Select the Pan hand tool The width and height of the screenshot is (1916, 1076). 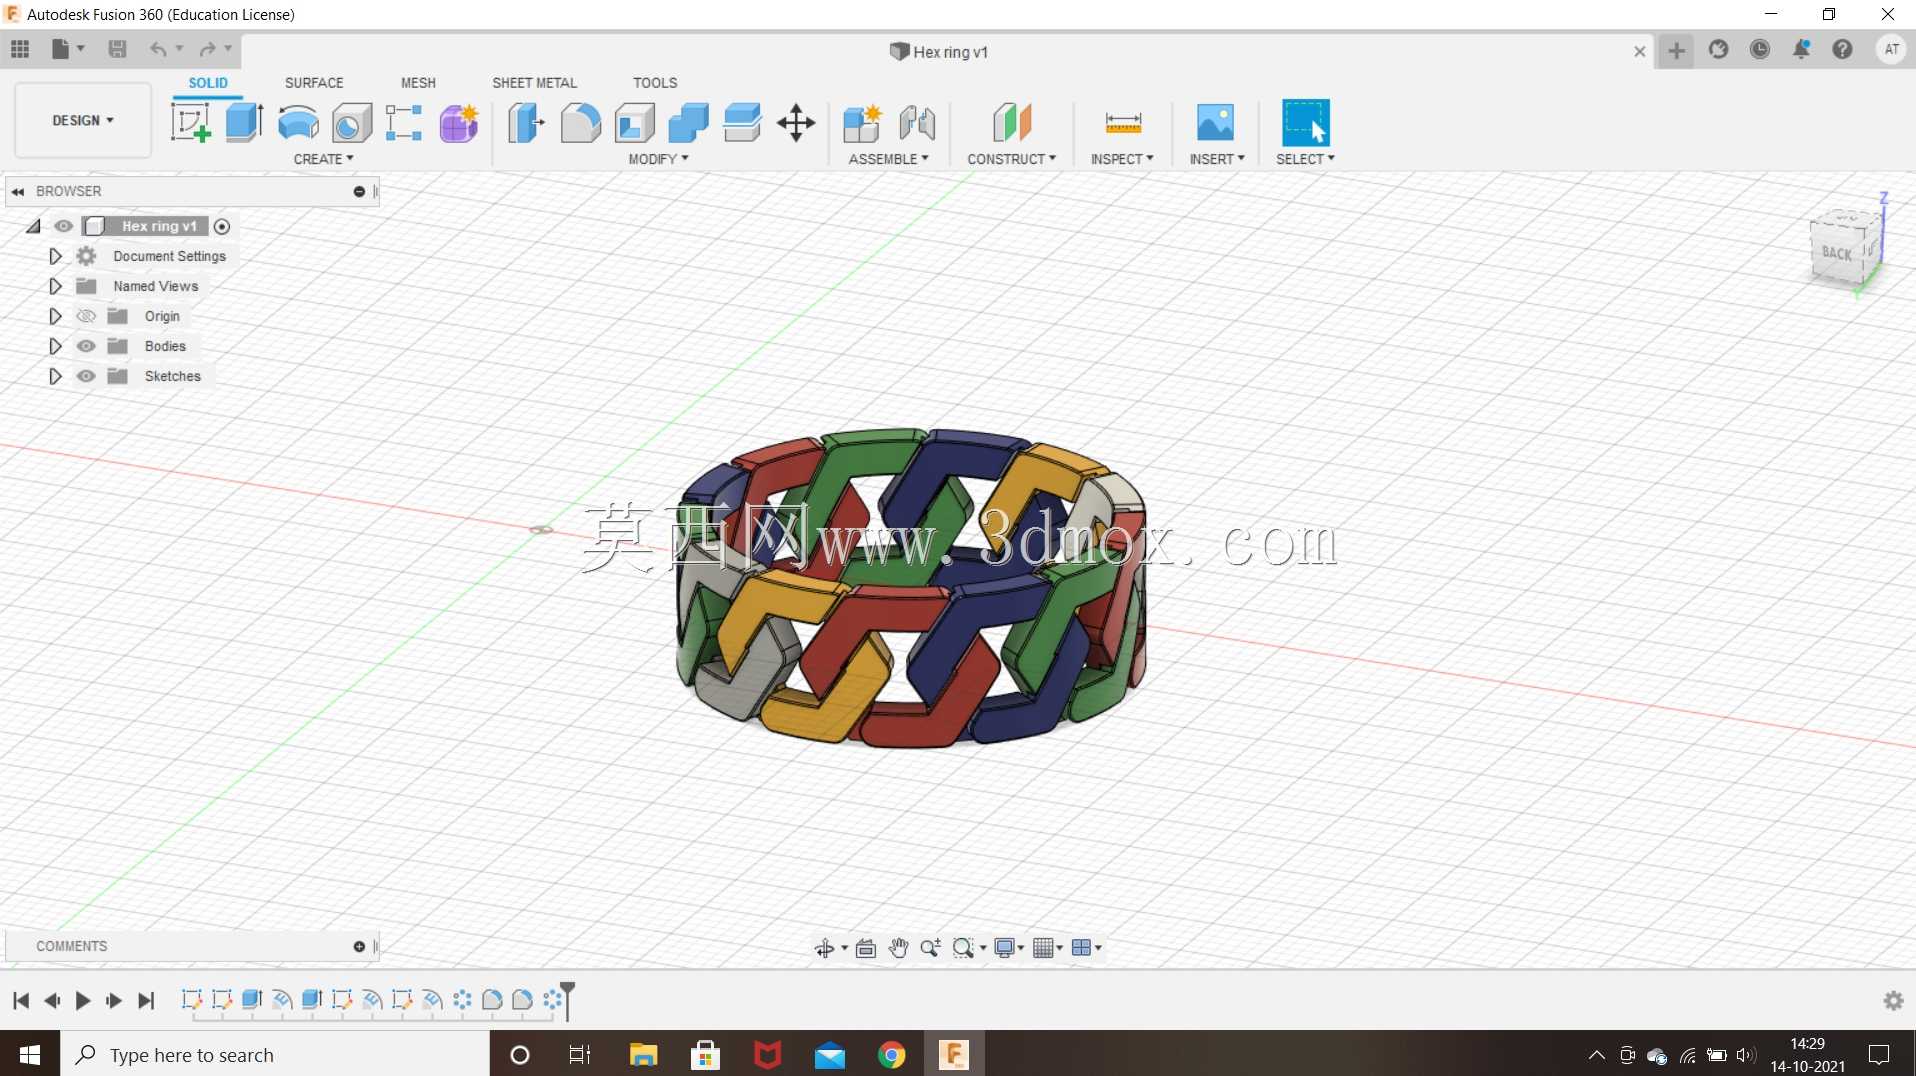click(898, 948)
